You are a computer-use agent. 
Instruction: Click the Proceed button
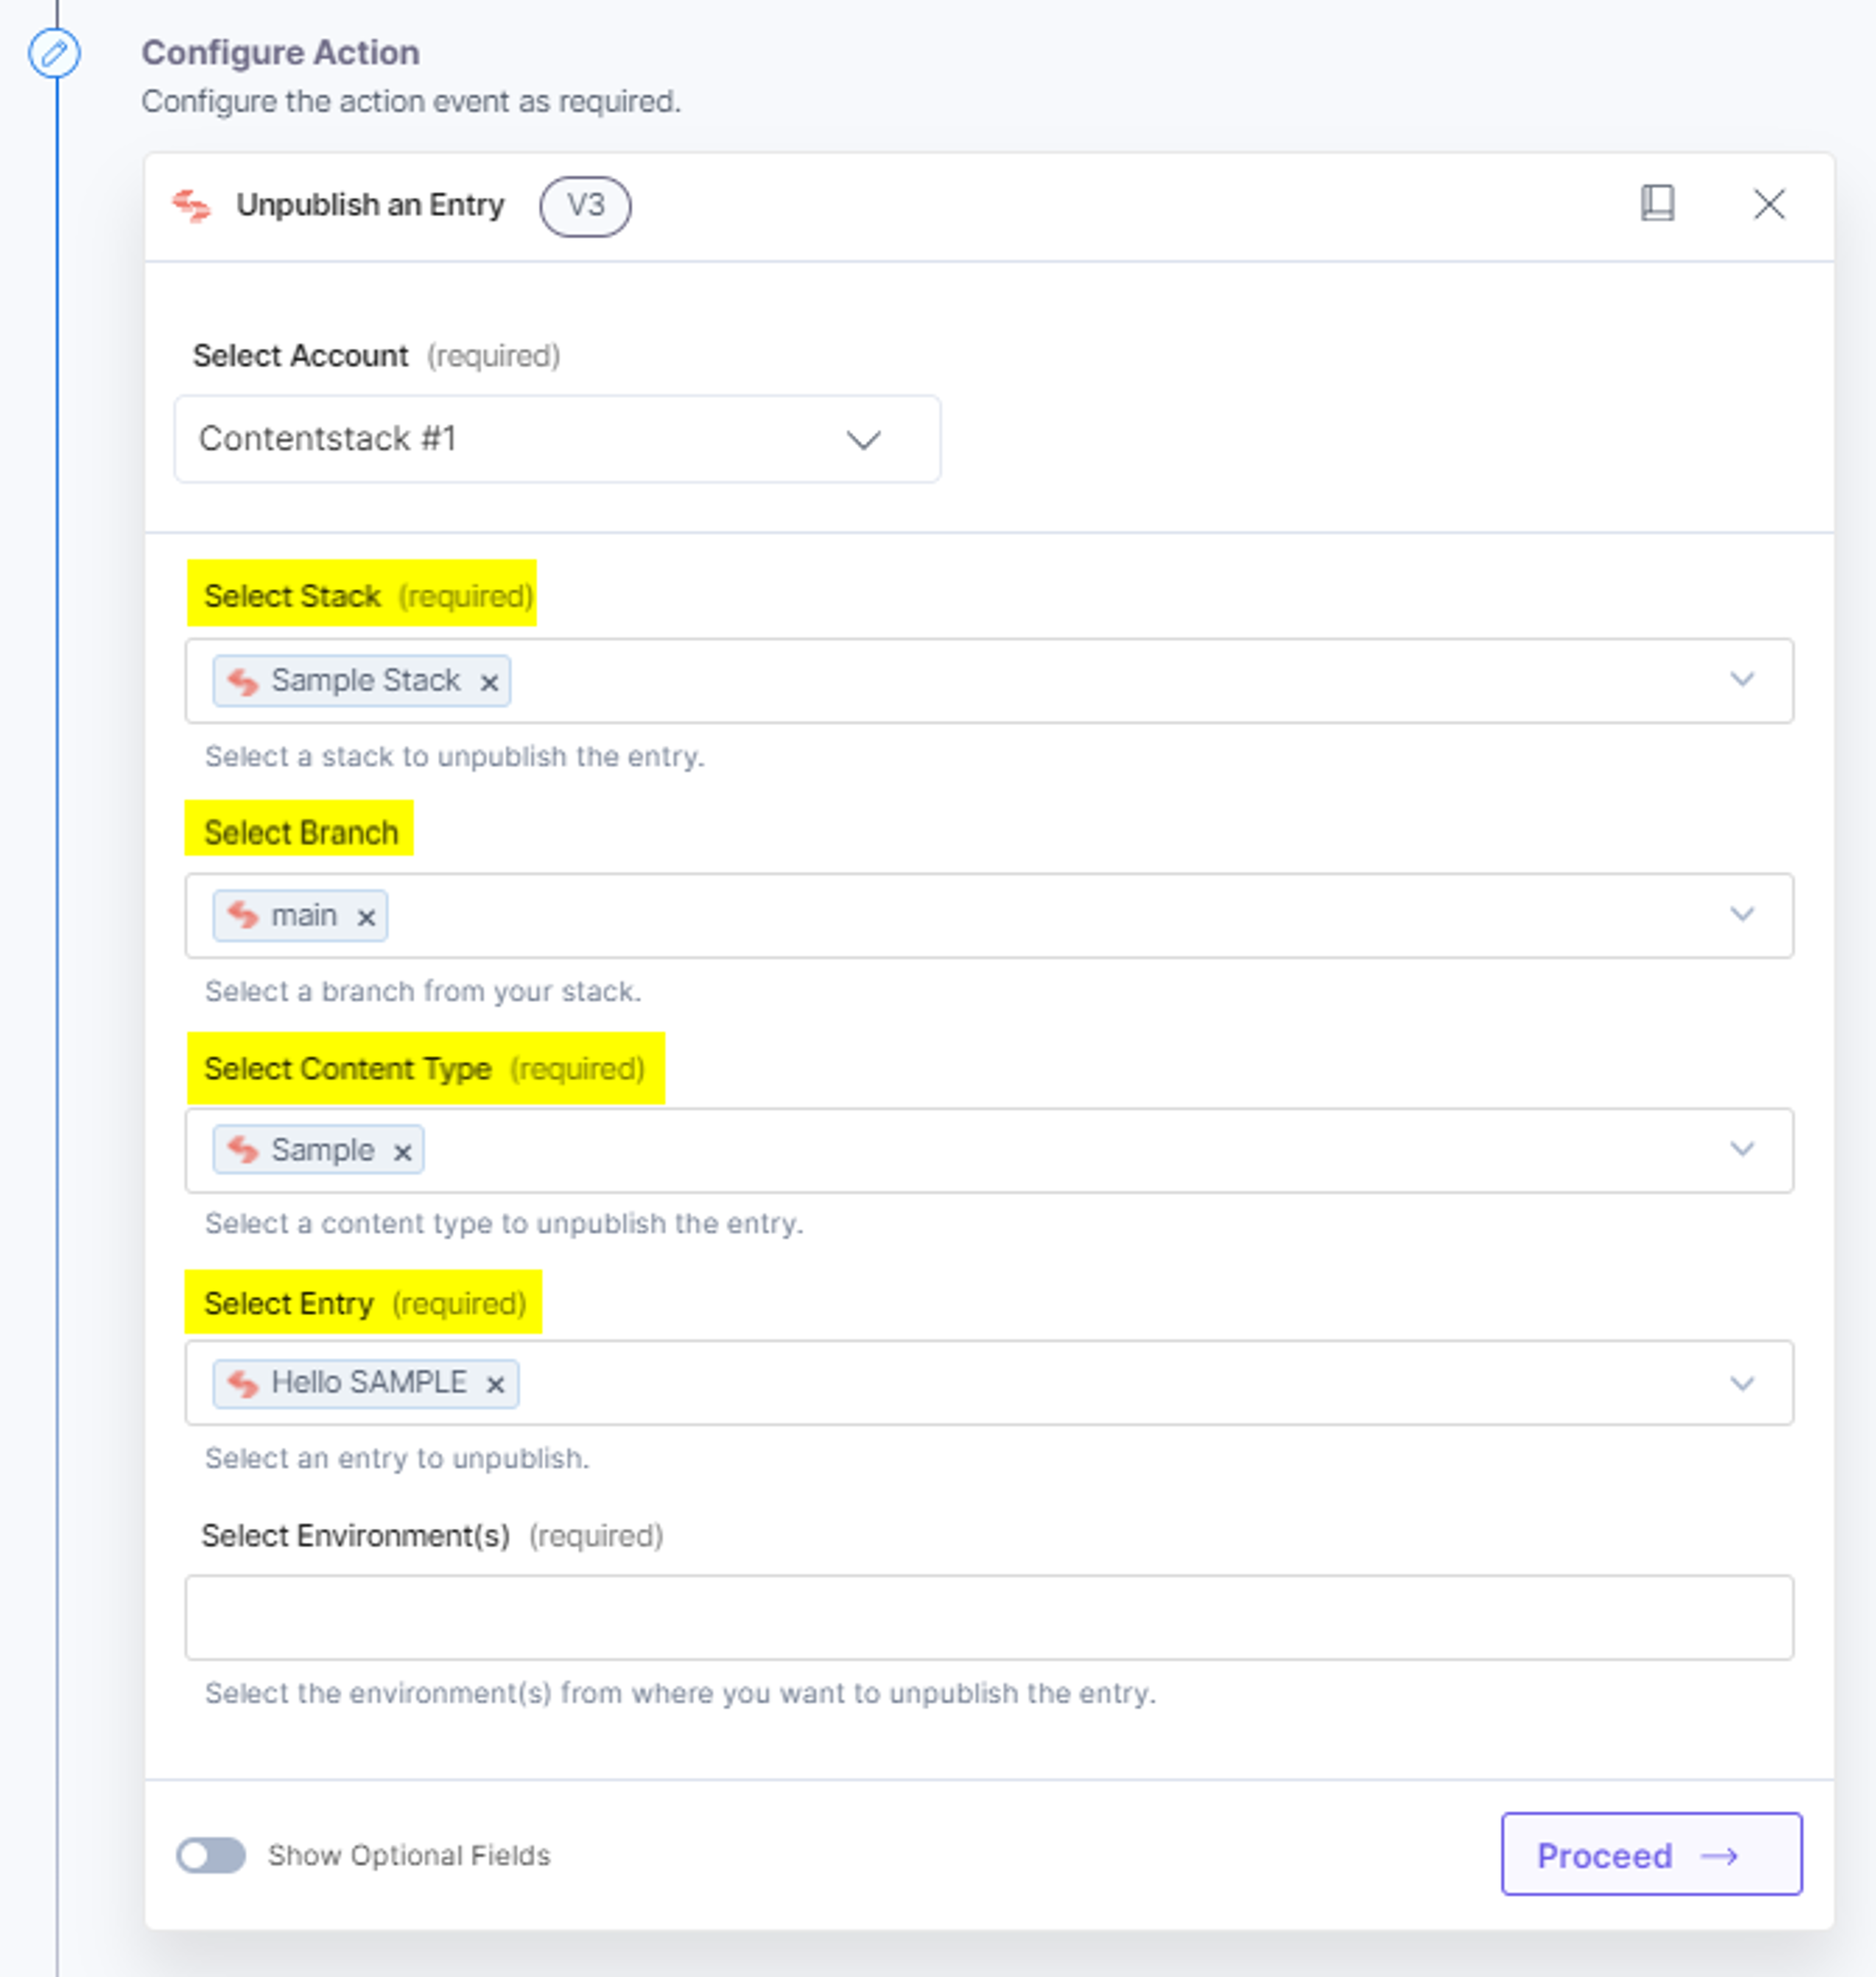[x=1651, y=1854]
